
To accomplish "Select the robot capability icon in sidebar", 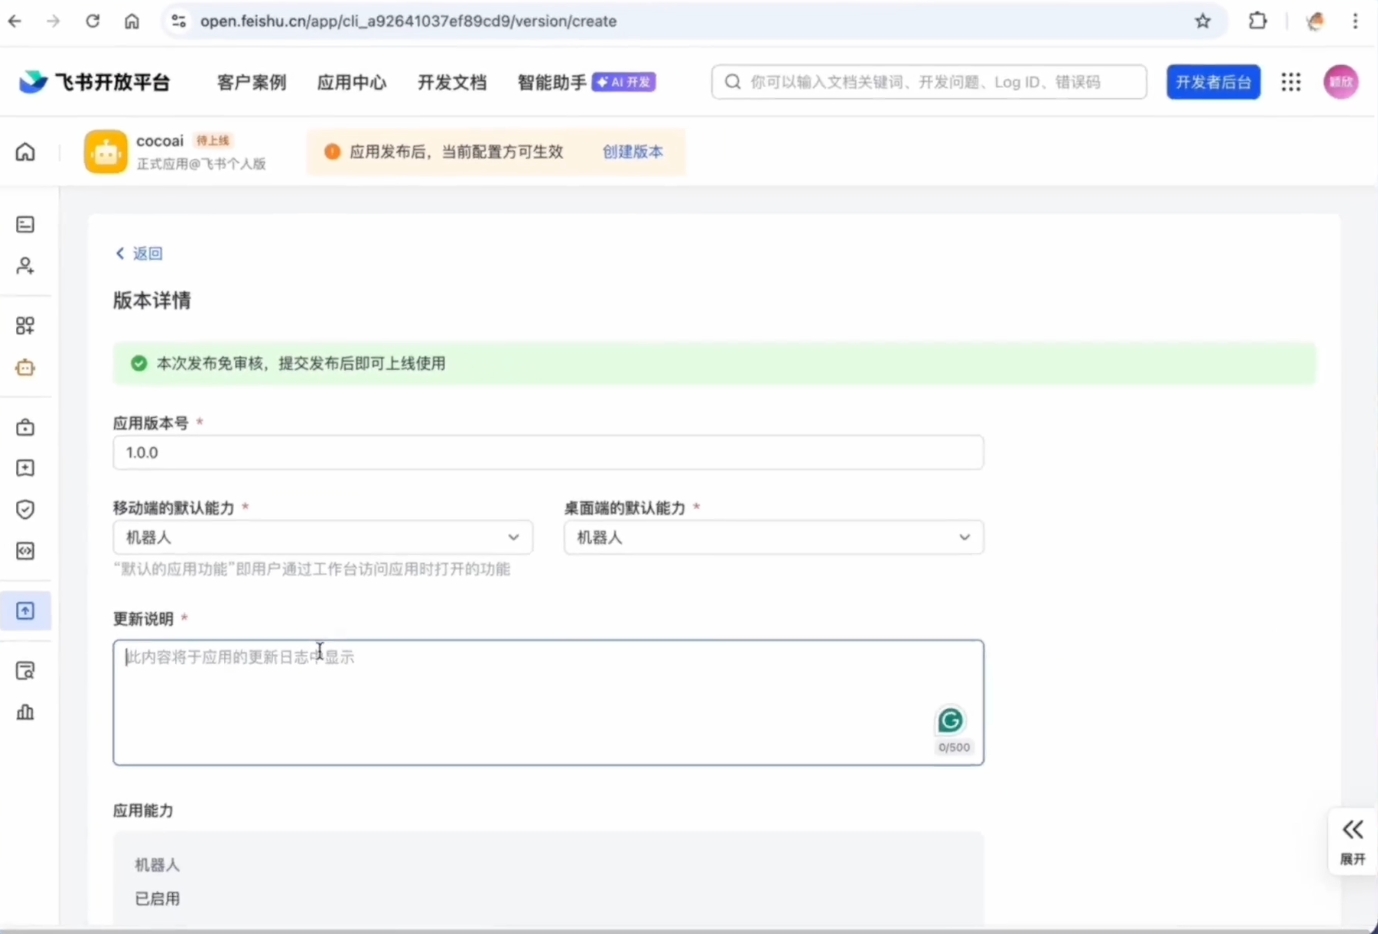I will [x=24, y=367].
